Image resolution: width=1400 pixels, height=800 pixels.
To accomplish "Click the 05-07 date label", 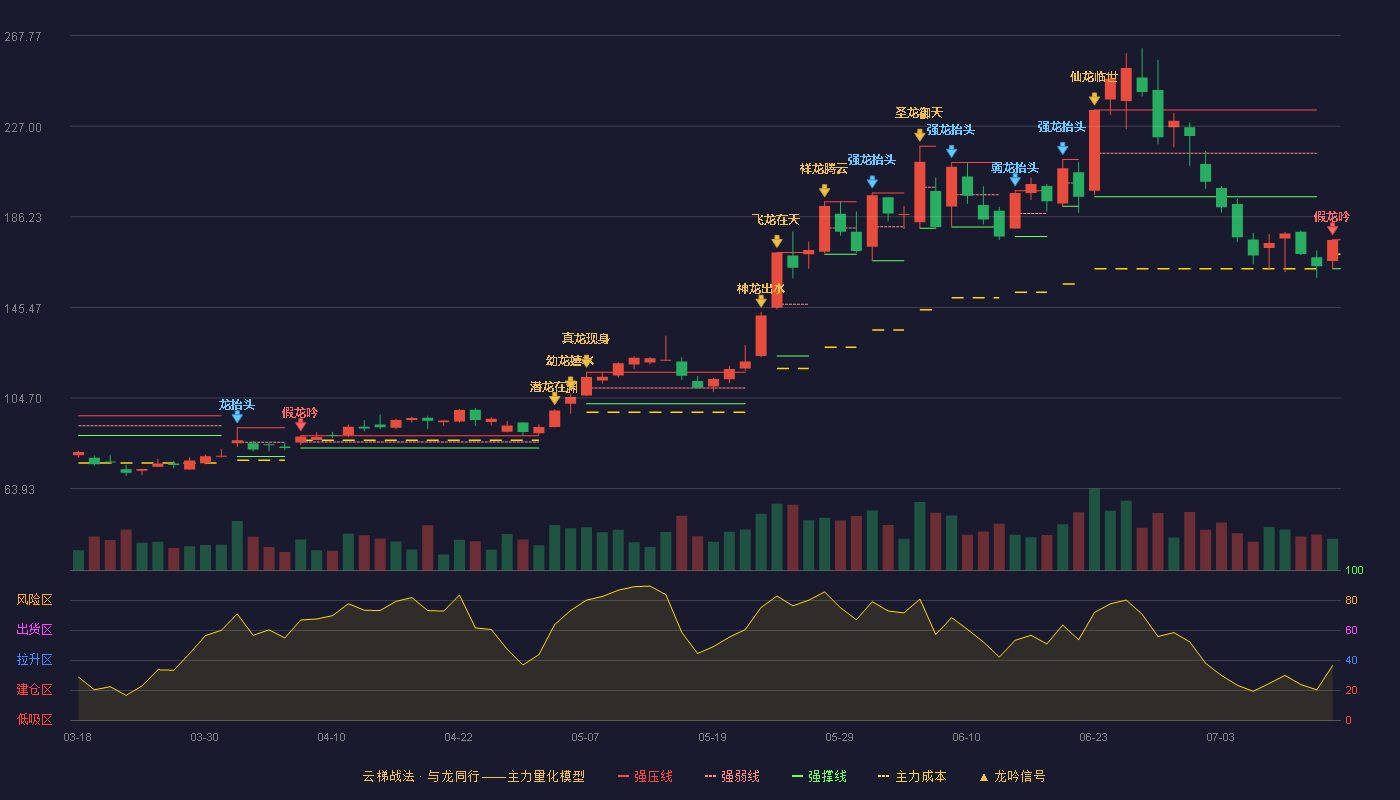I will [585, 737].
